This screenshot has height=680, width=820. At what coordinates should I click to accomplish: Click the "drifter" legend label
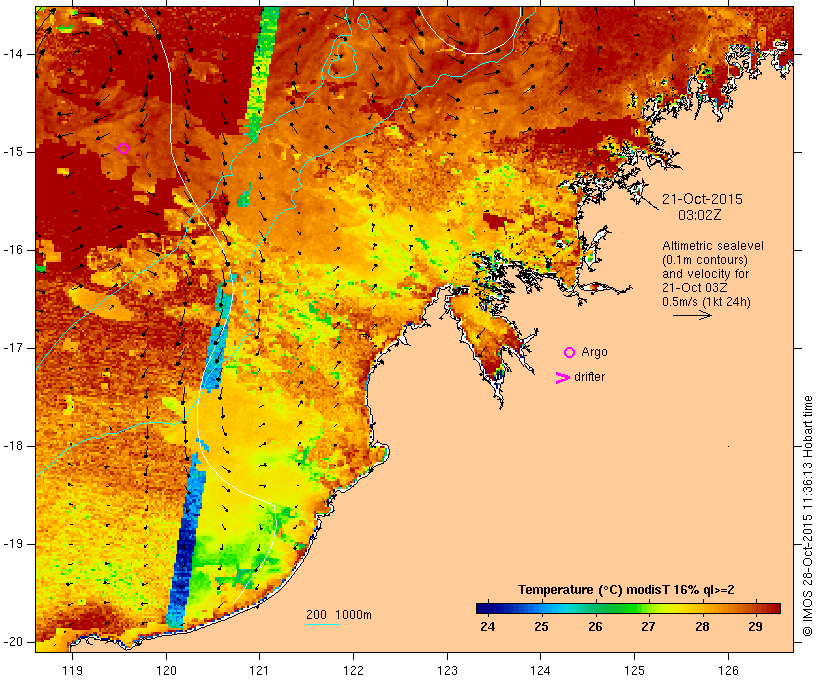tap(589, 377)
